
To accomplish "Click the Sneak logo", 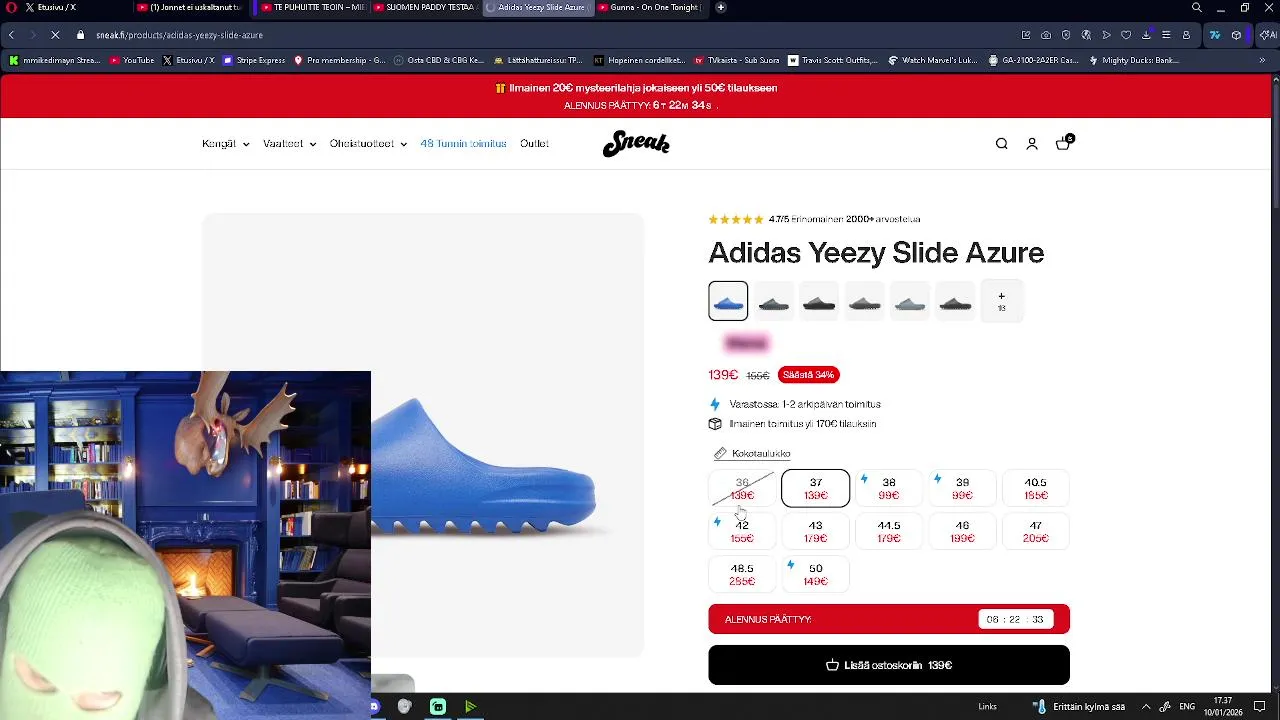I will coord(636,144).
